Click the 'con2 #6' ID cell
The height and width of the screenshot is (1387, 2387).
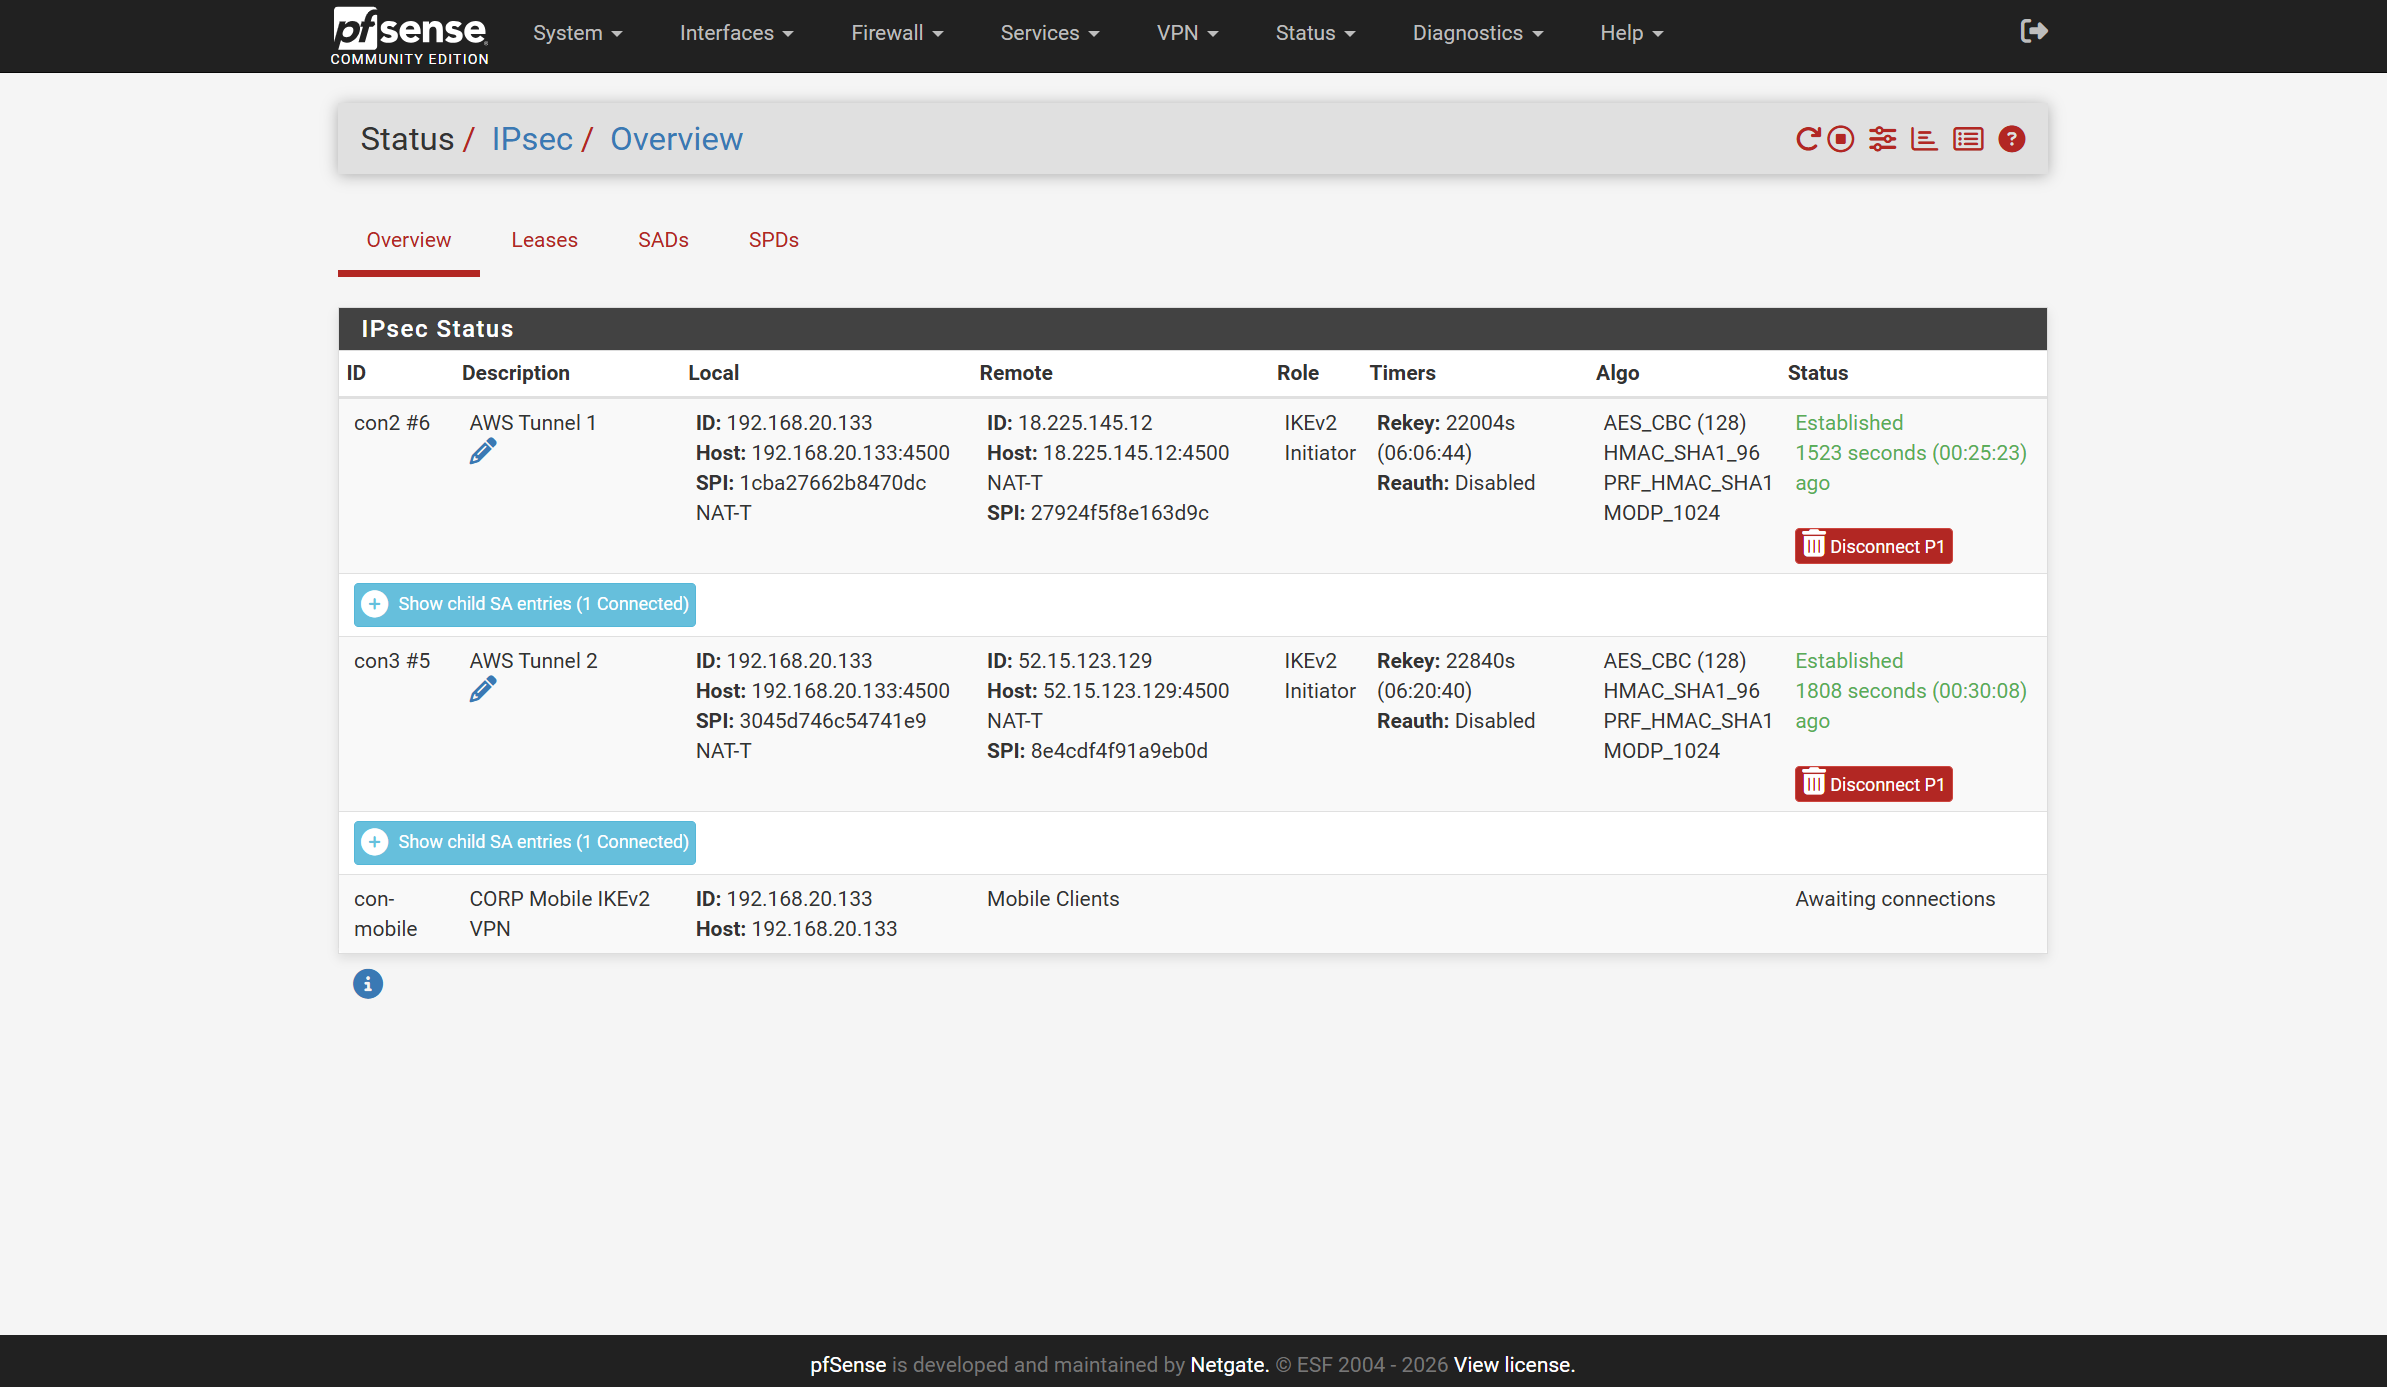(x=392, y=423)
